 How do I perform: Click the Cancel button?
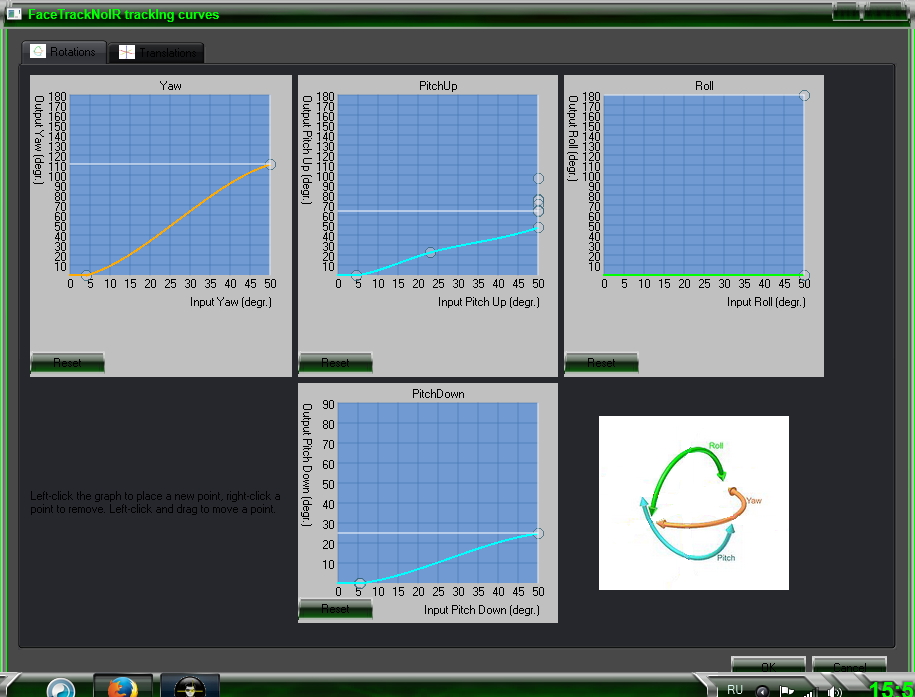coord(849,666)
